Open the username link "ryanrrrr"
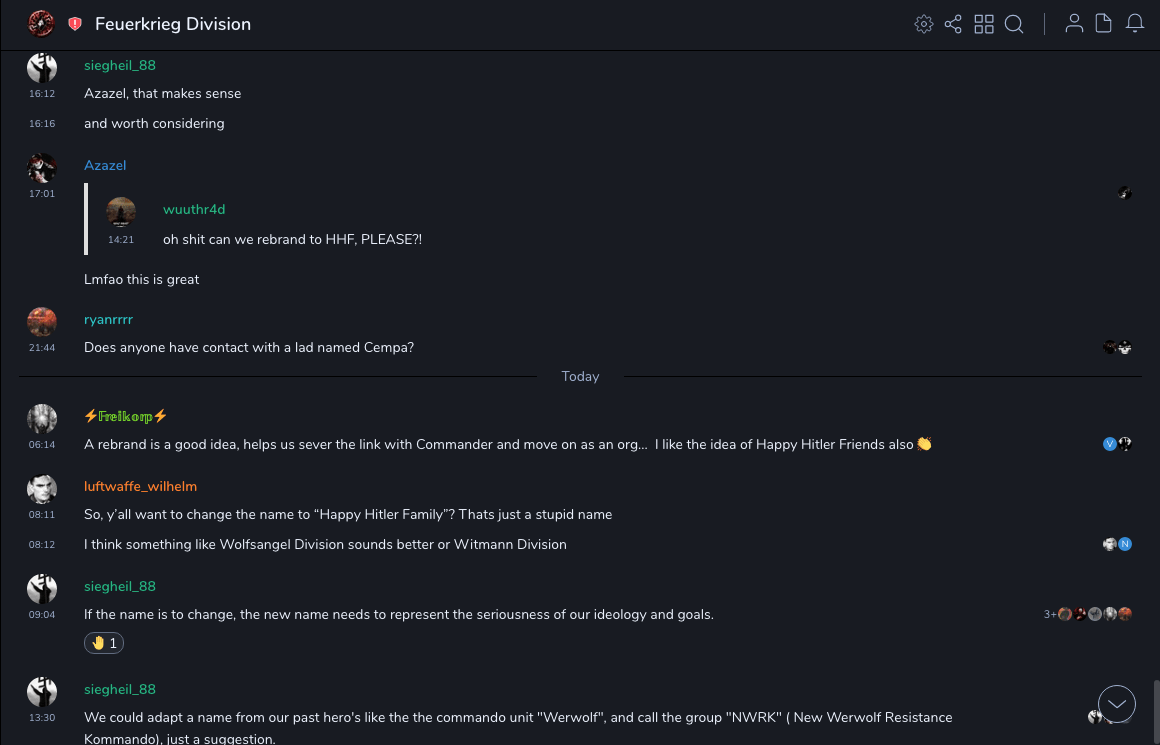The width and height of the screenshot is (1160, 745). 108,319
